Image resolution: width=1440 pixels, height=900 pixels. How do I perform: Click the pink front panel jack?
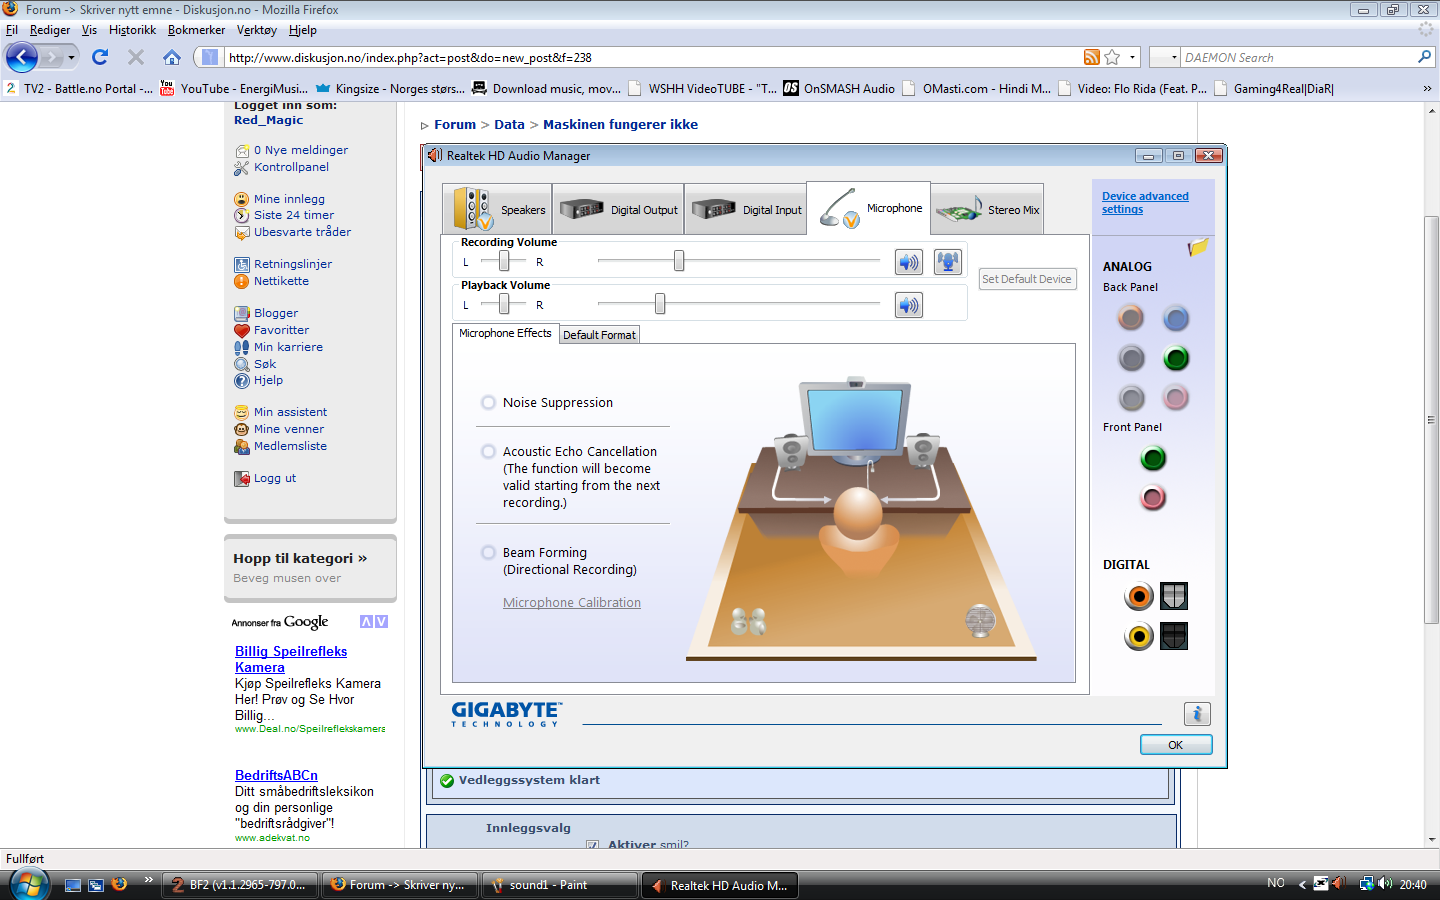(1153, 498)
